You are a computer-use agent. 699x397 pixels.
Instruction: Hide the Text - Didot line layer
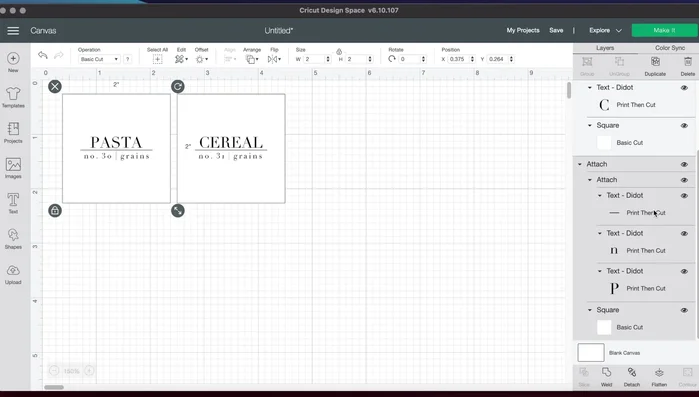click(x=684, y=196)
